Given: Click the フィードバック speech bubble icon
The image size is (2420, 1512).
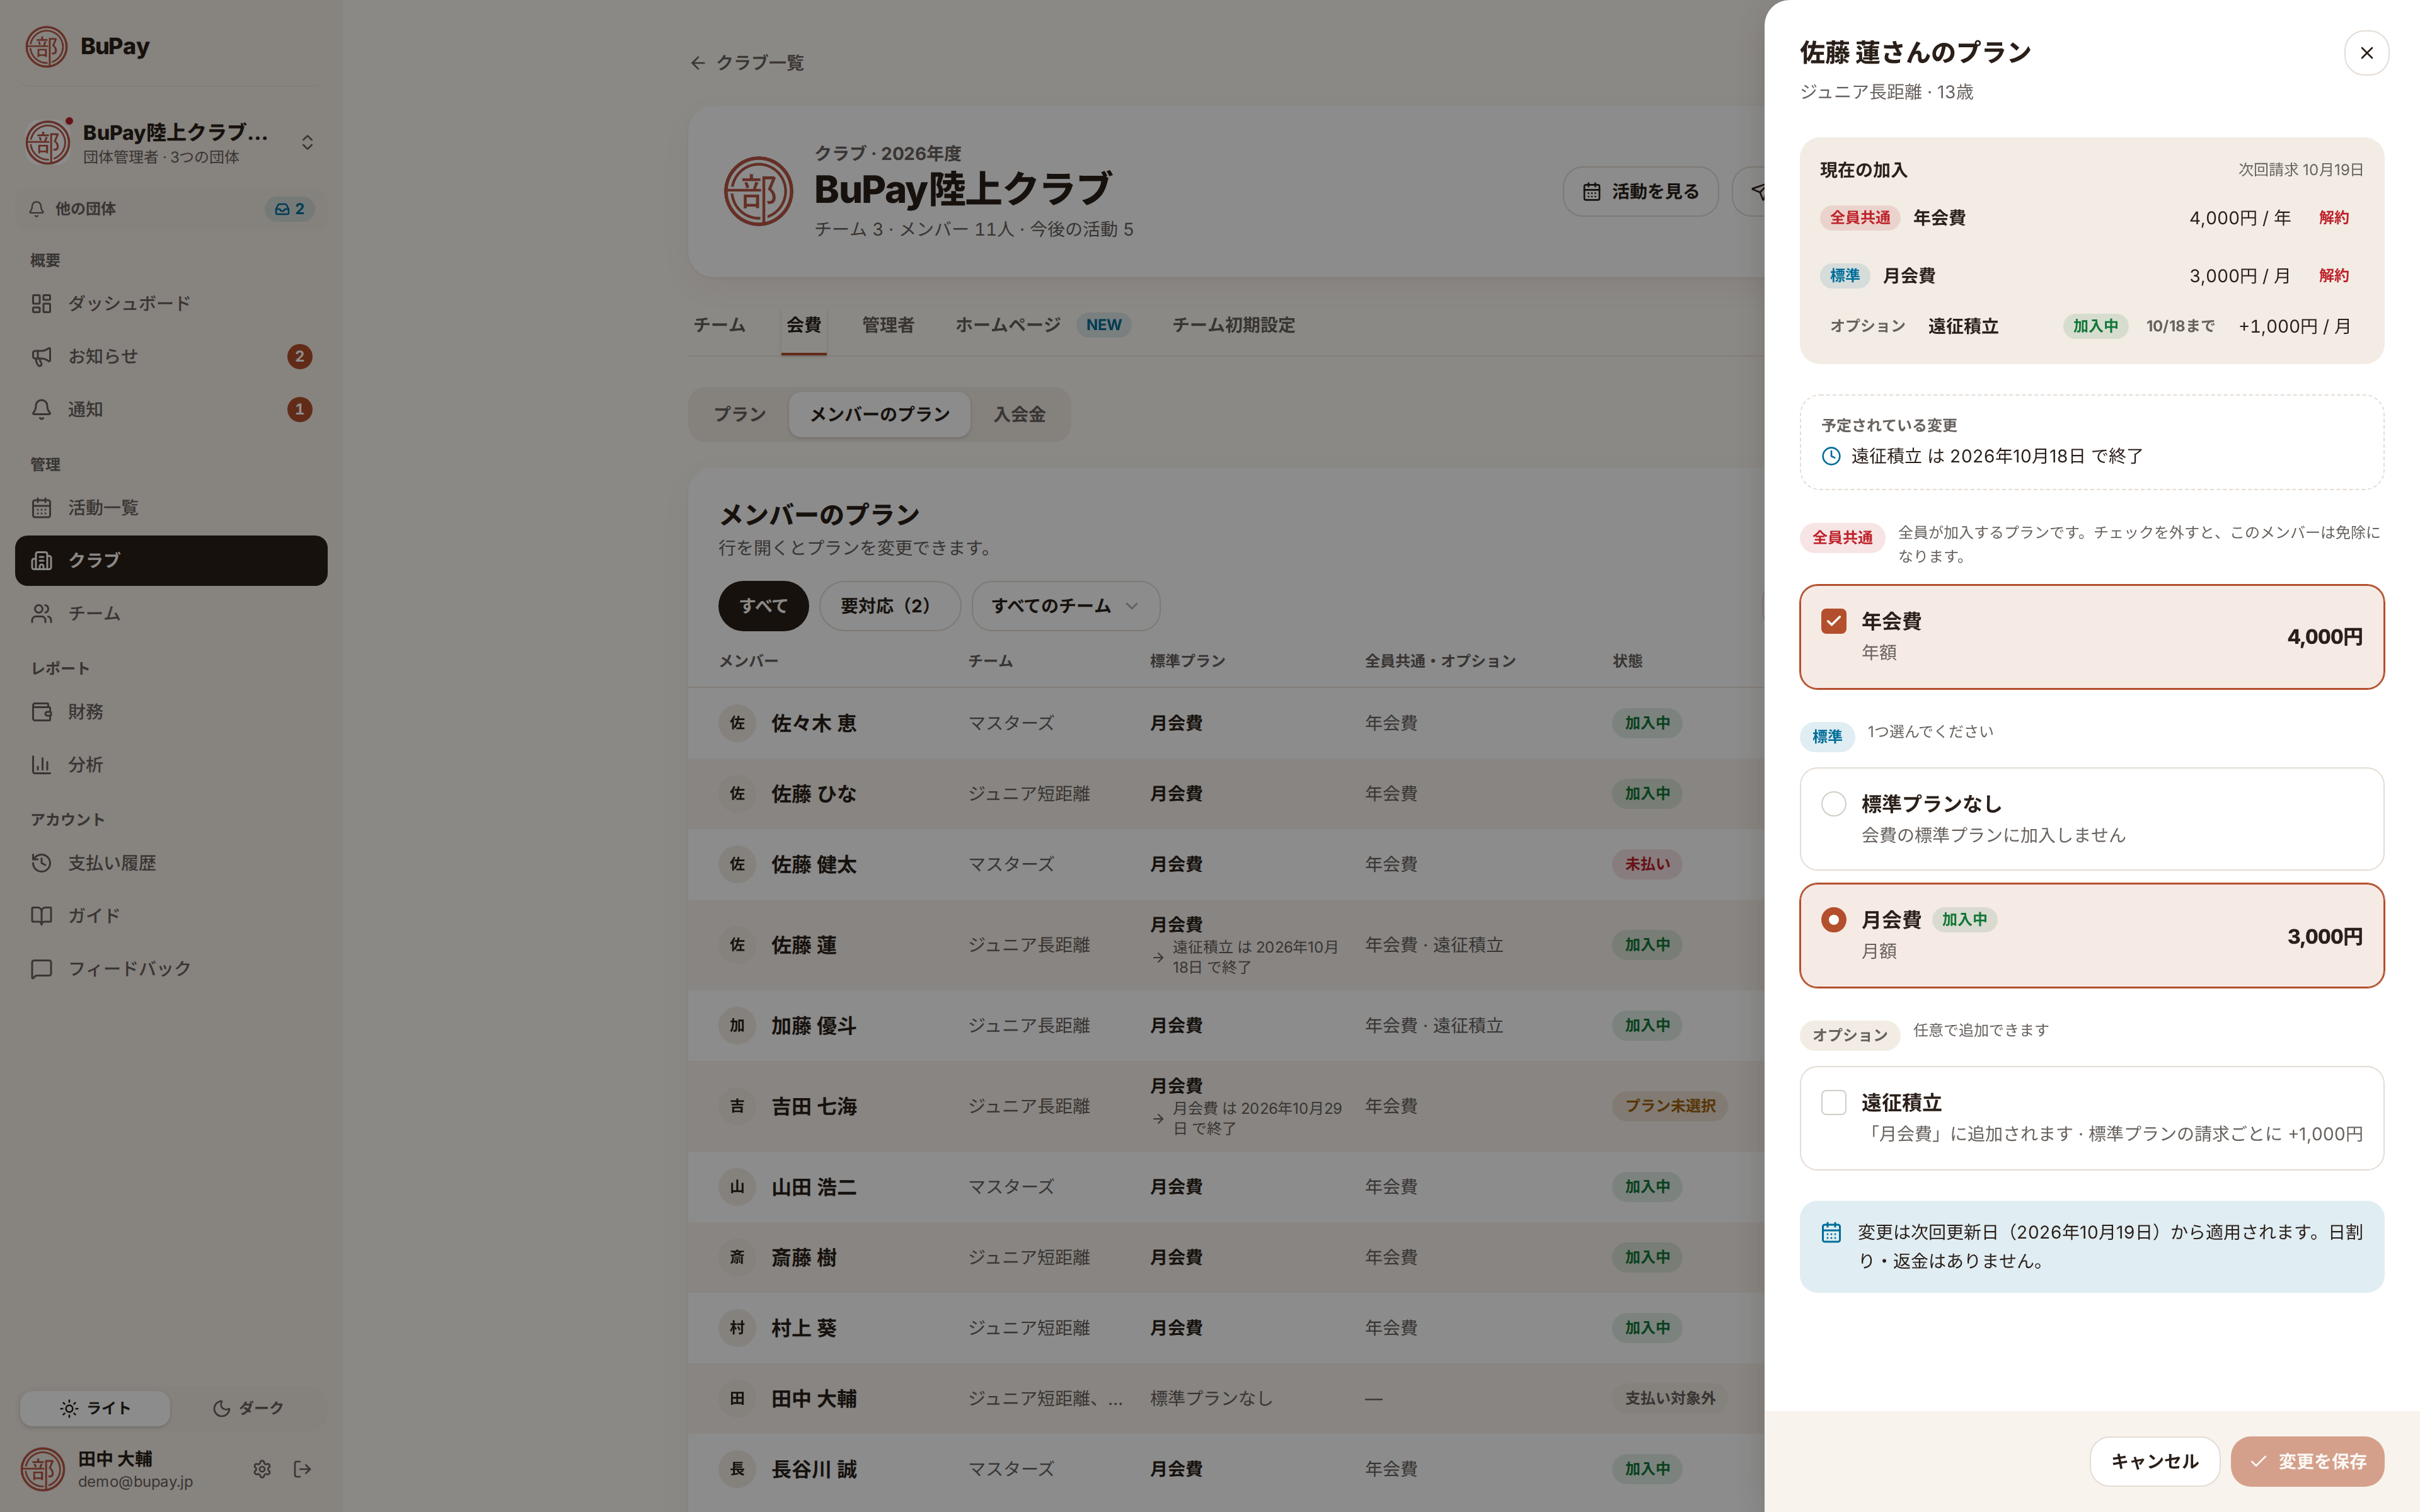Looking at the screenshot, I should 41,969.
